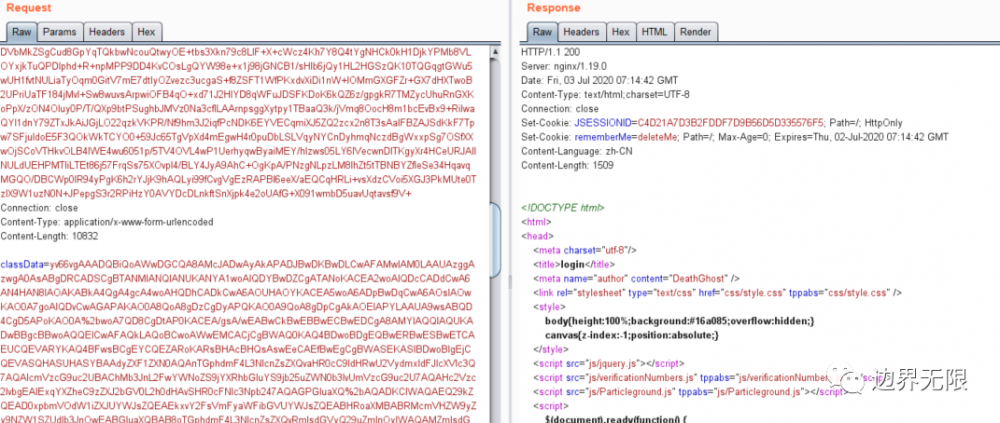
Task: Click the DOCTYPE html line
Action: pos(563,208)
